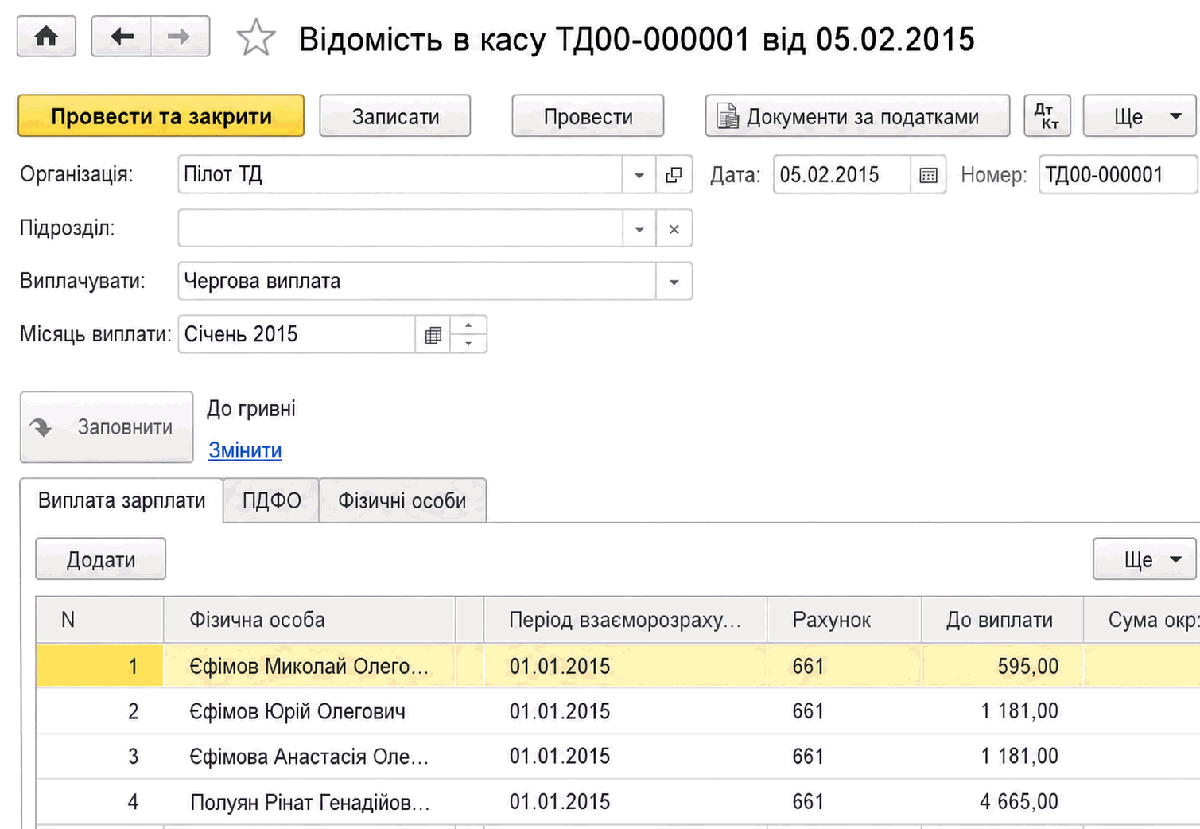Add a row with Додати

coord(101,559)
